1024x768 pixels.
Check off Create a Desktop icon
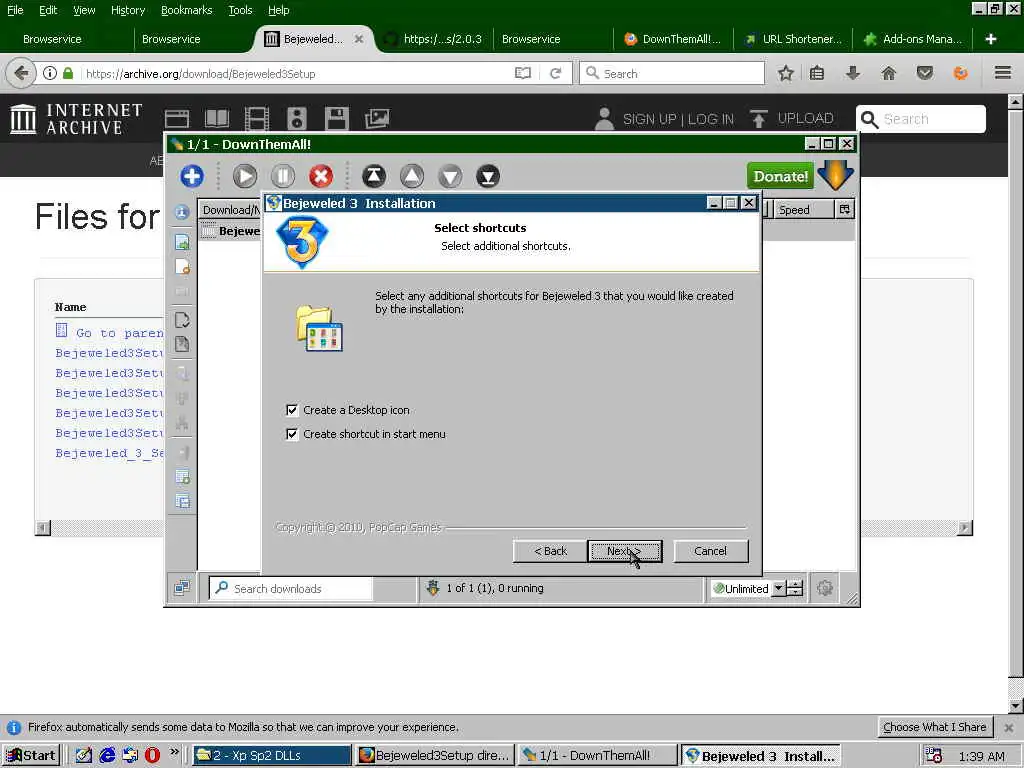tap(292, 410)
